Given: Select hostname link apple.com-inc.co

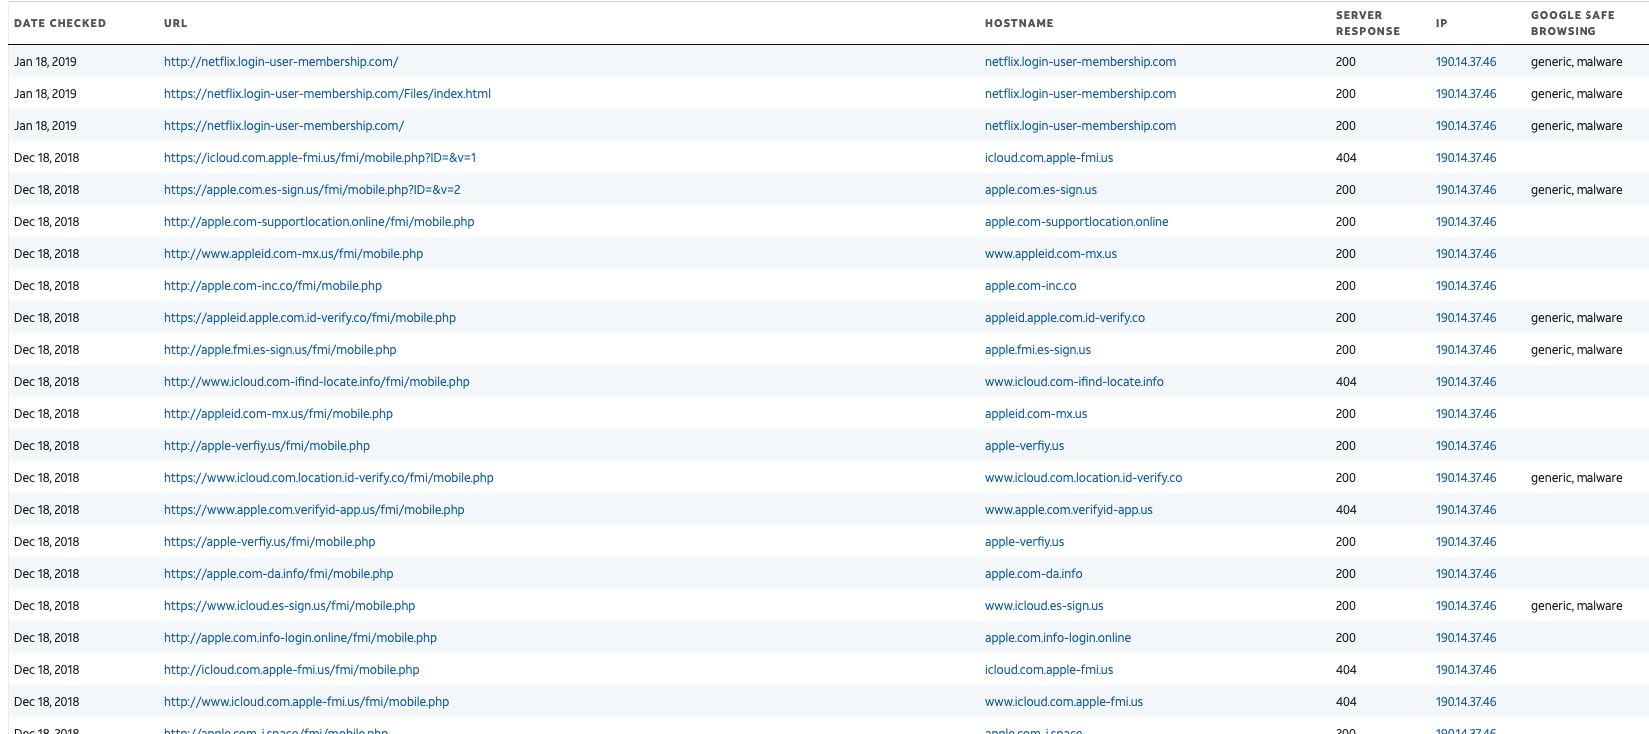Looking at the screenshot, I should (1031, 286).
